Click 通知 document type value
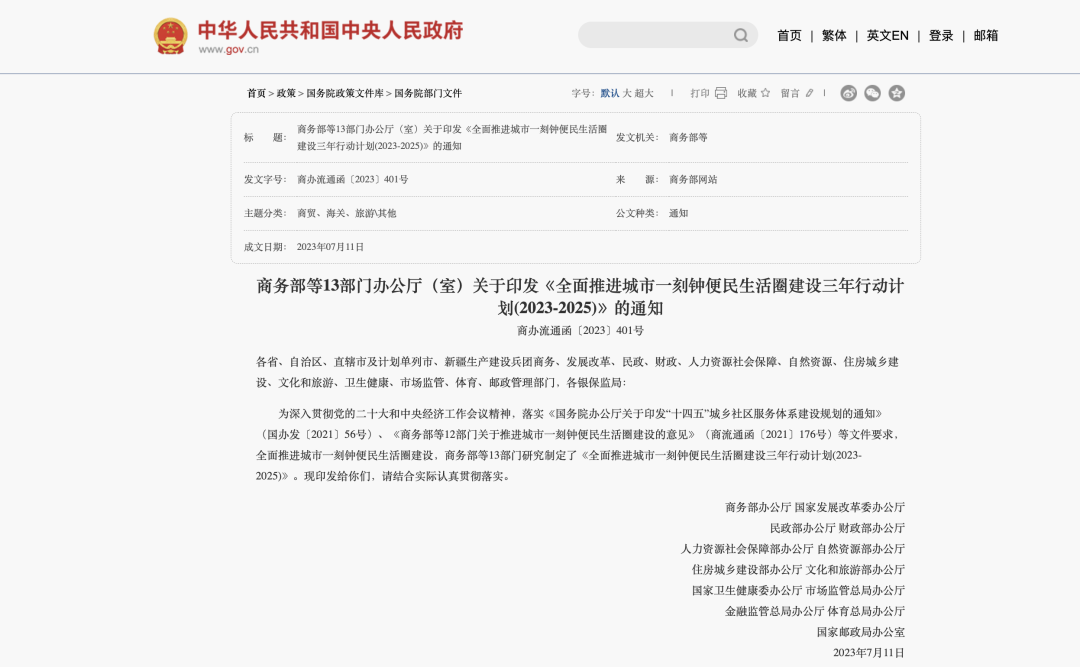1080x667 pixels. (x=678, y=213)
